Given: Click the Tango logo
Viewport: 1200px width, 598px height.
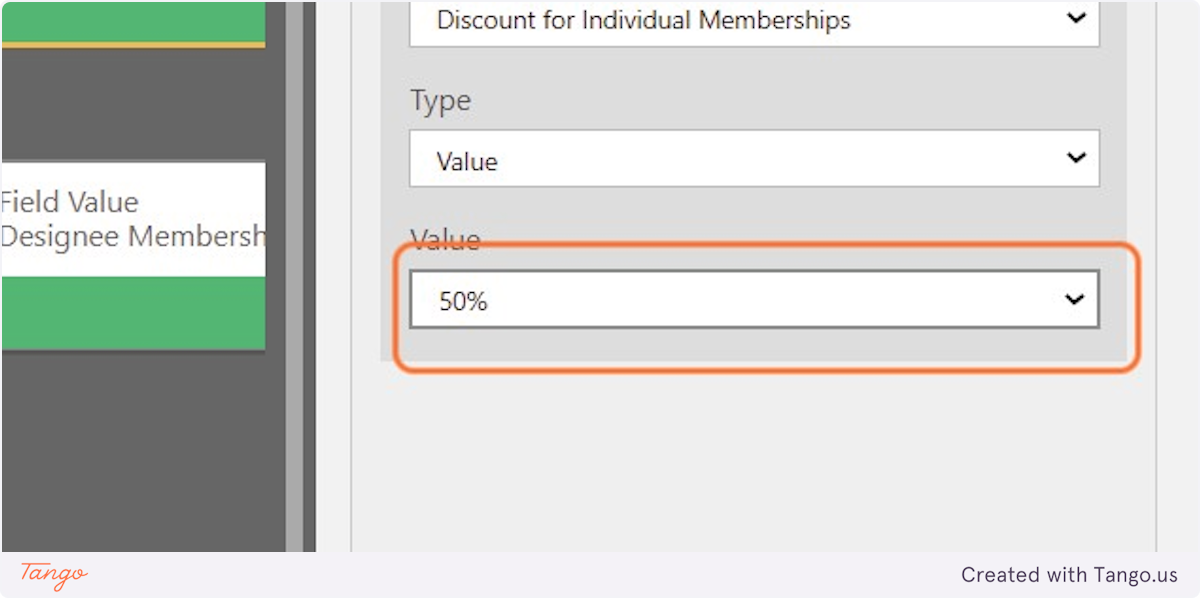Looking at the screenshot, I should 54,575.
